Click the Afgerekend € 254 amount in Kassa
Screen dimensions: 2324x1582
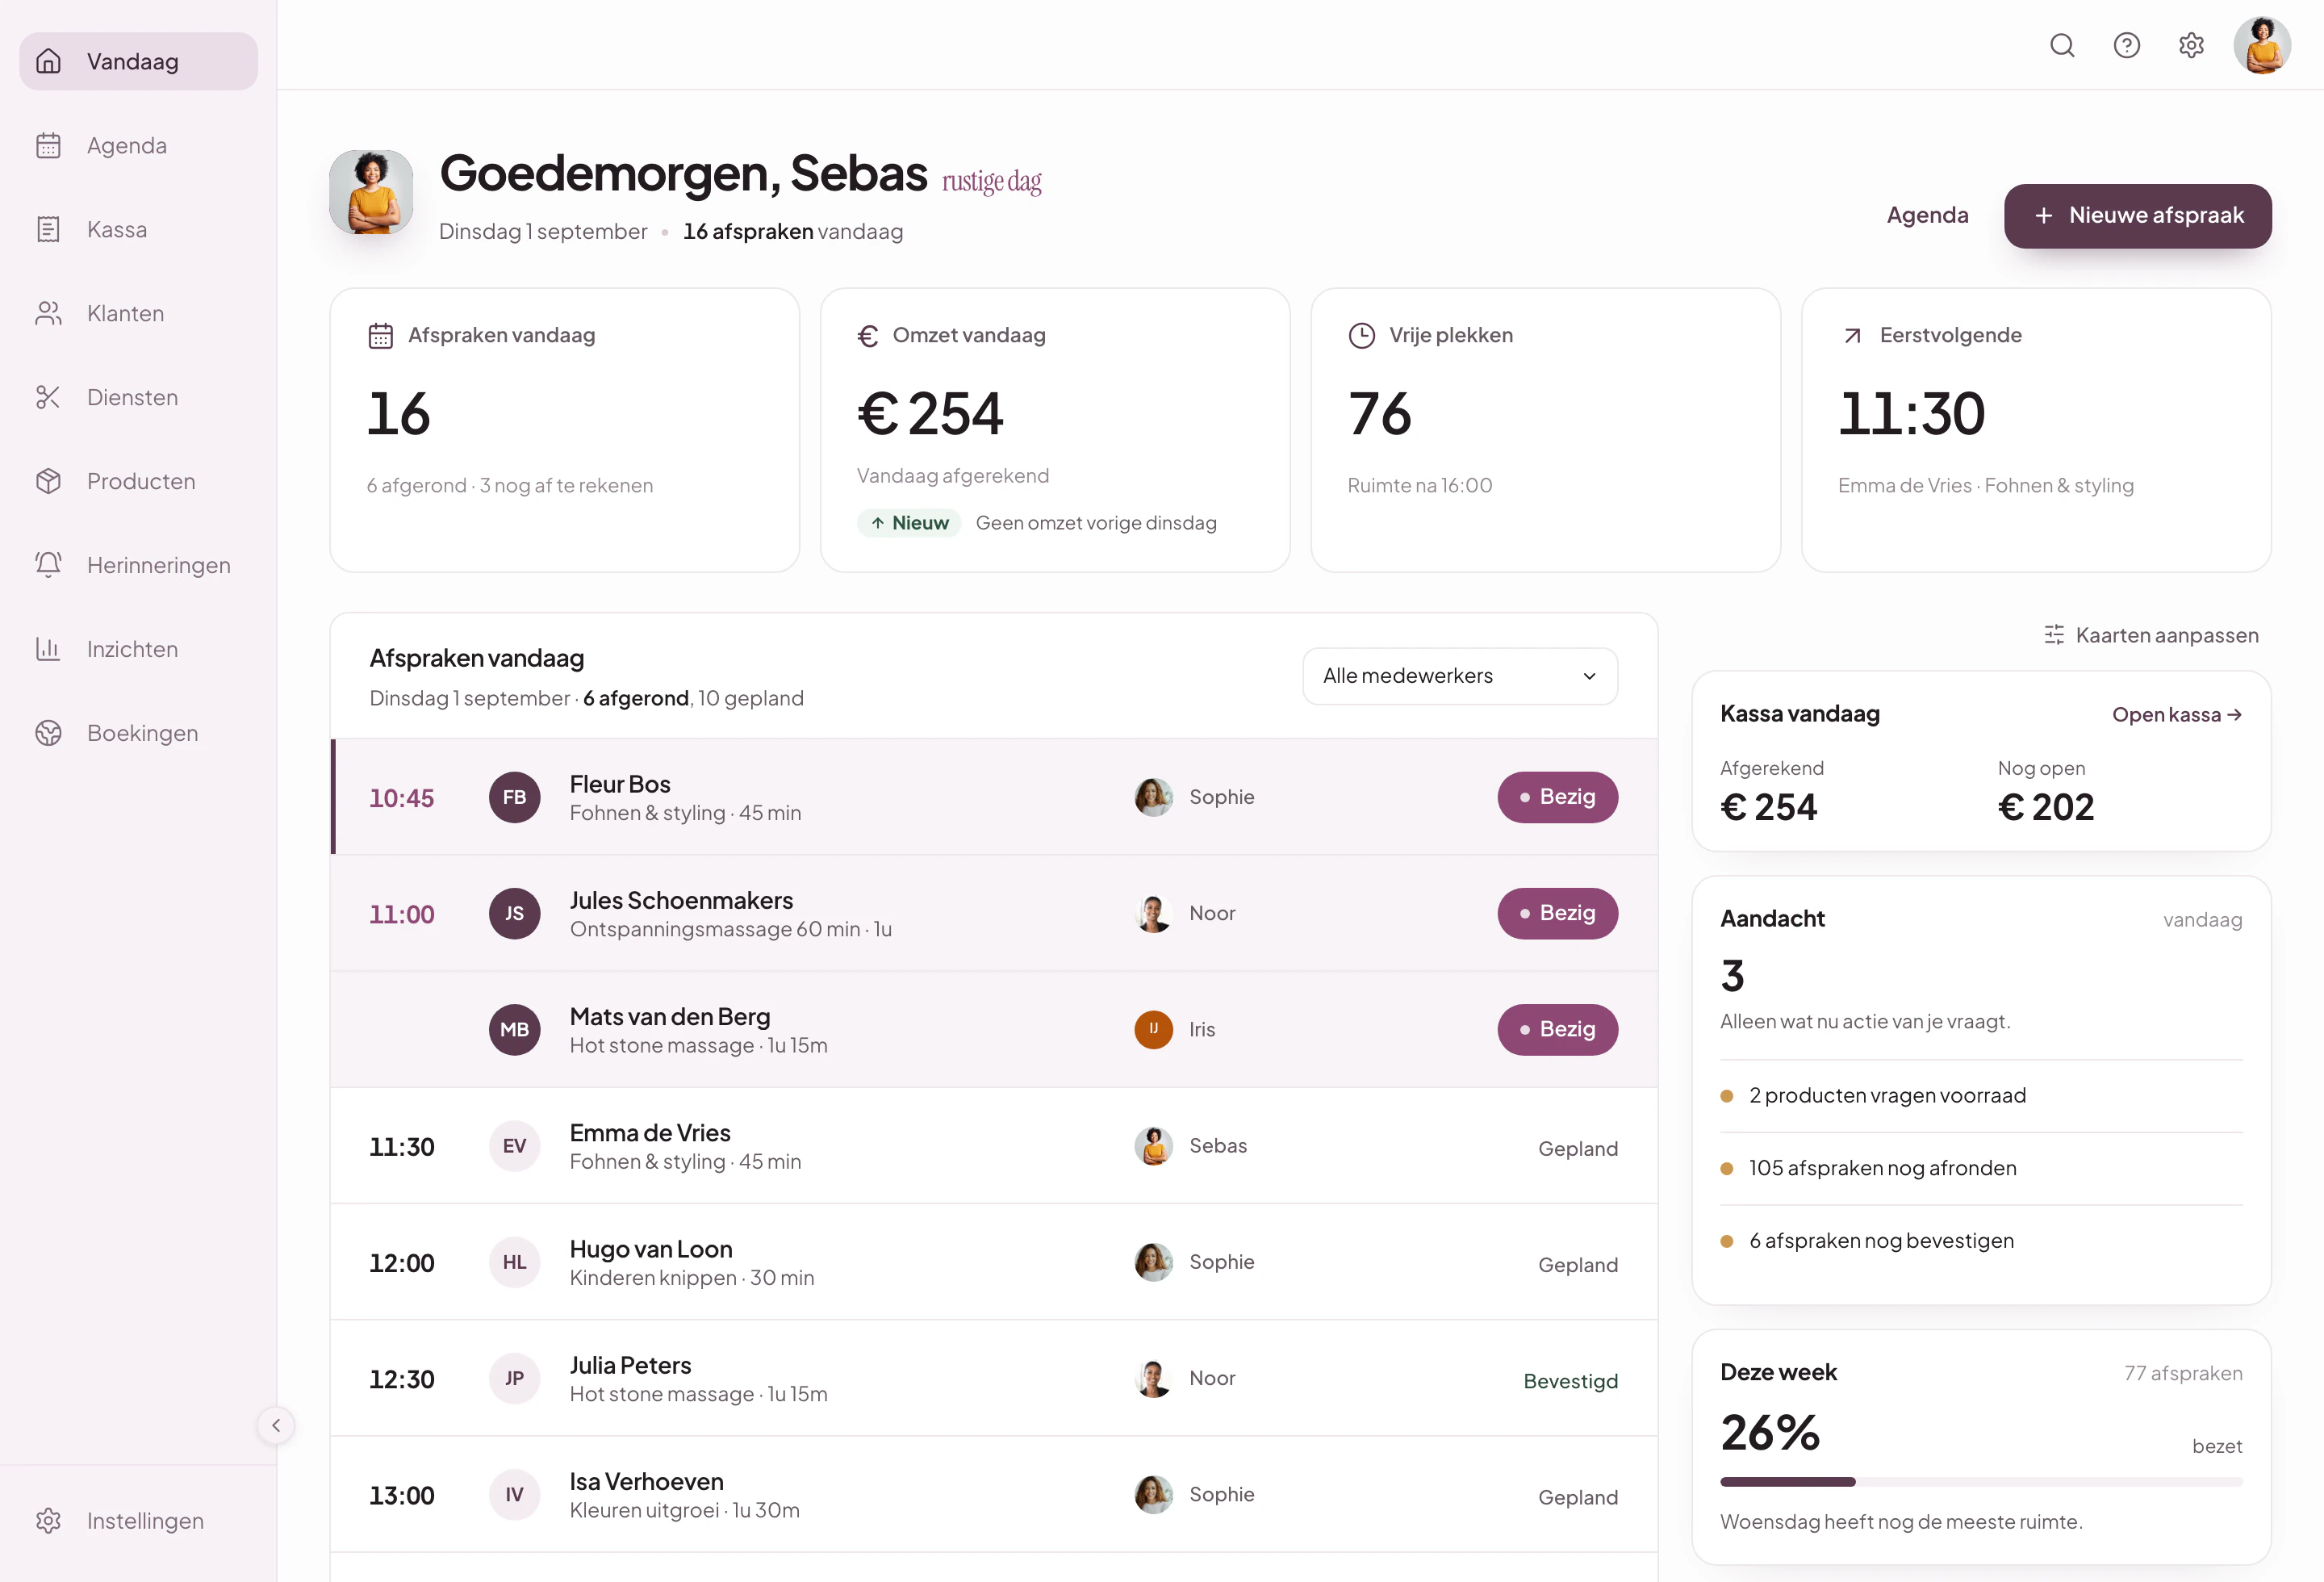(x=1768, y=807)
